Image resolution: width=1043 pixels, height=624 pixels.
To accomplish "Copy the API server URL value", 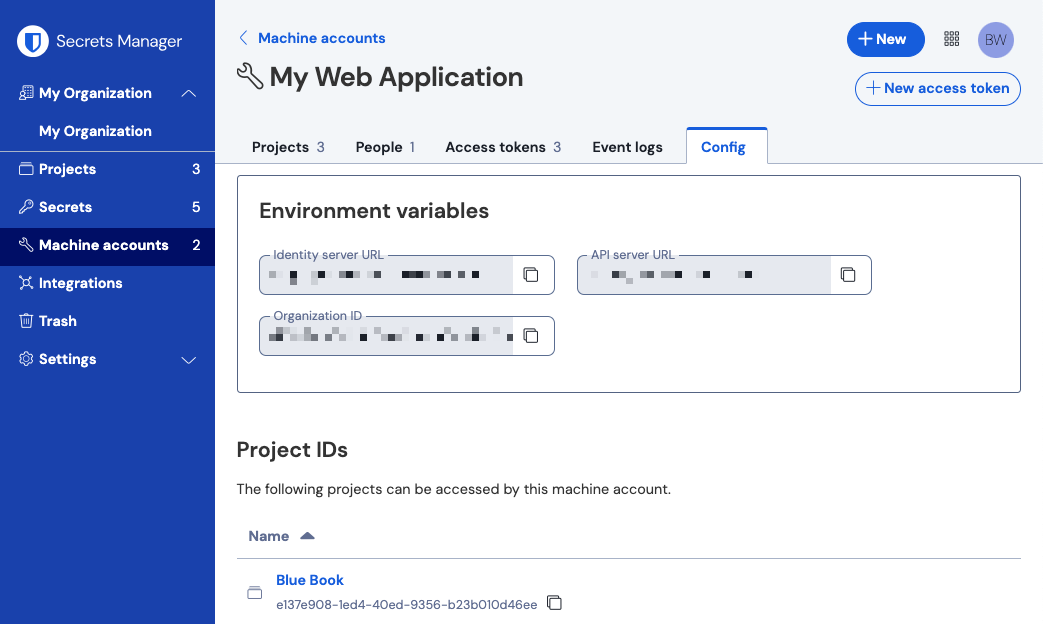I will [848, 275].
